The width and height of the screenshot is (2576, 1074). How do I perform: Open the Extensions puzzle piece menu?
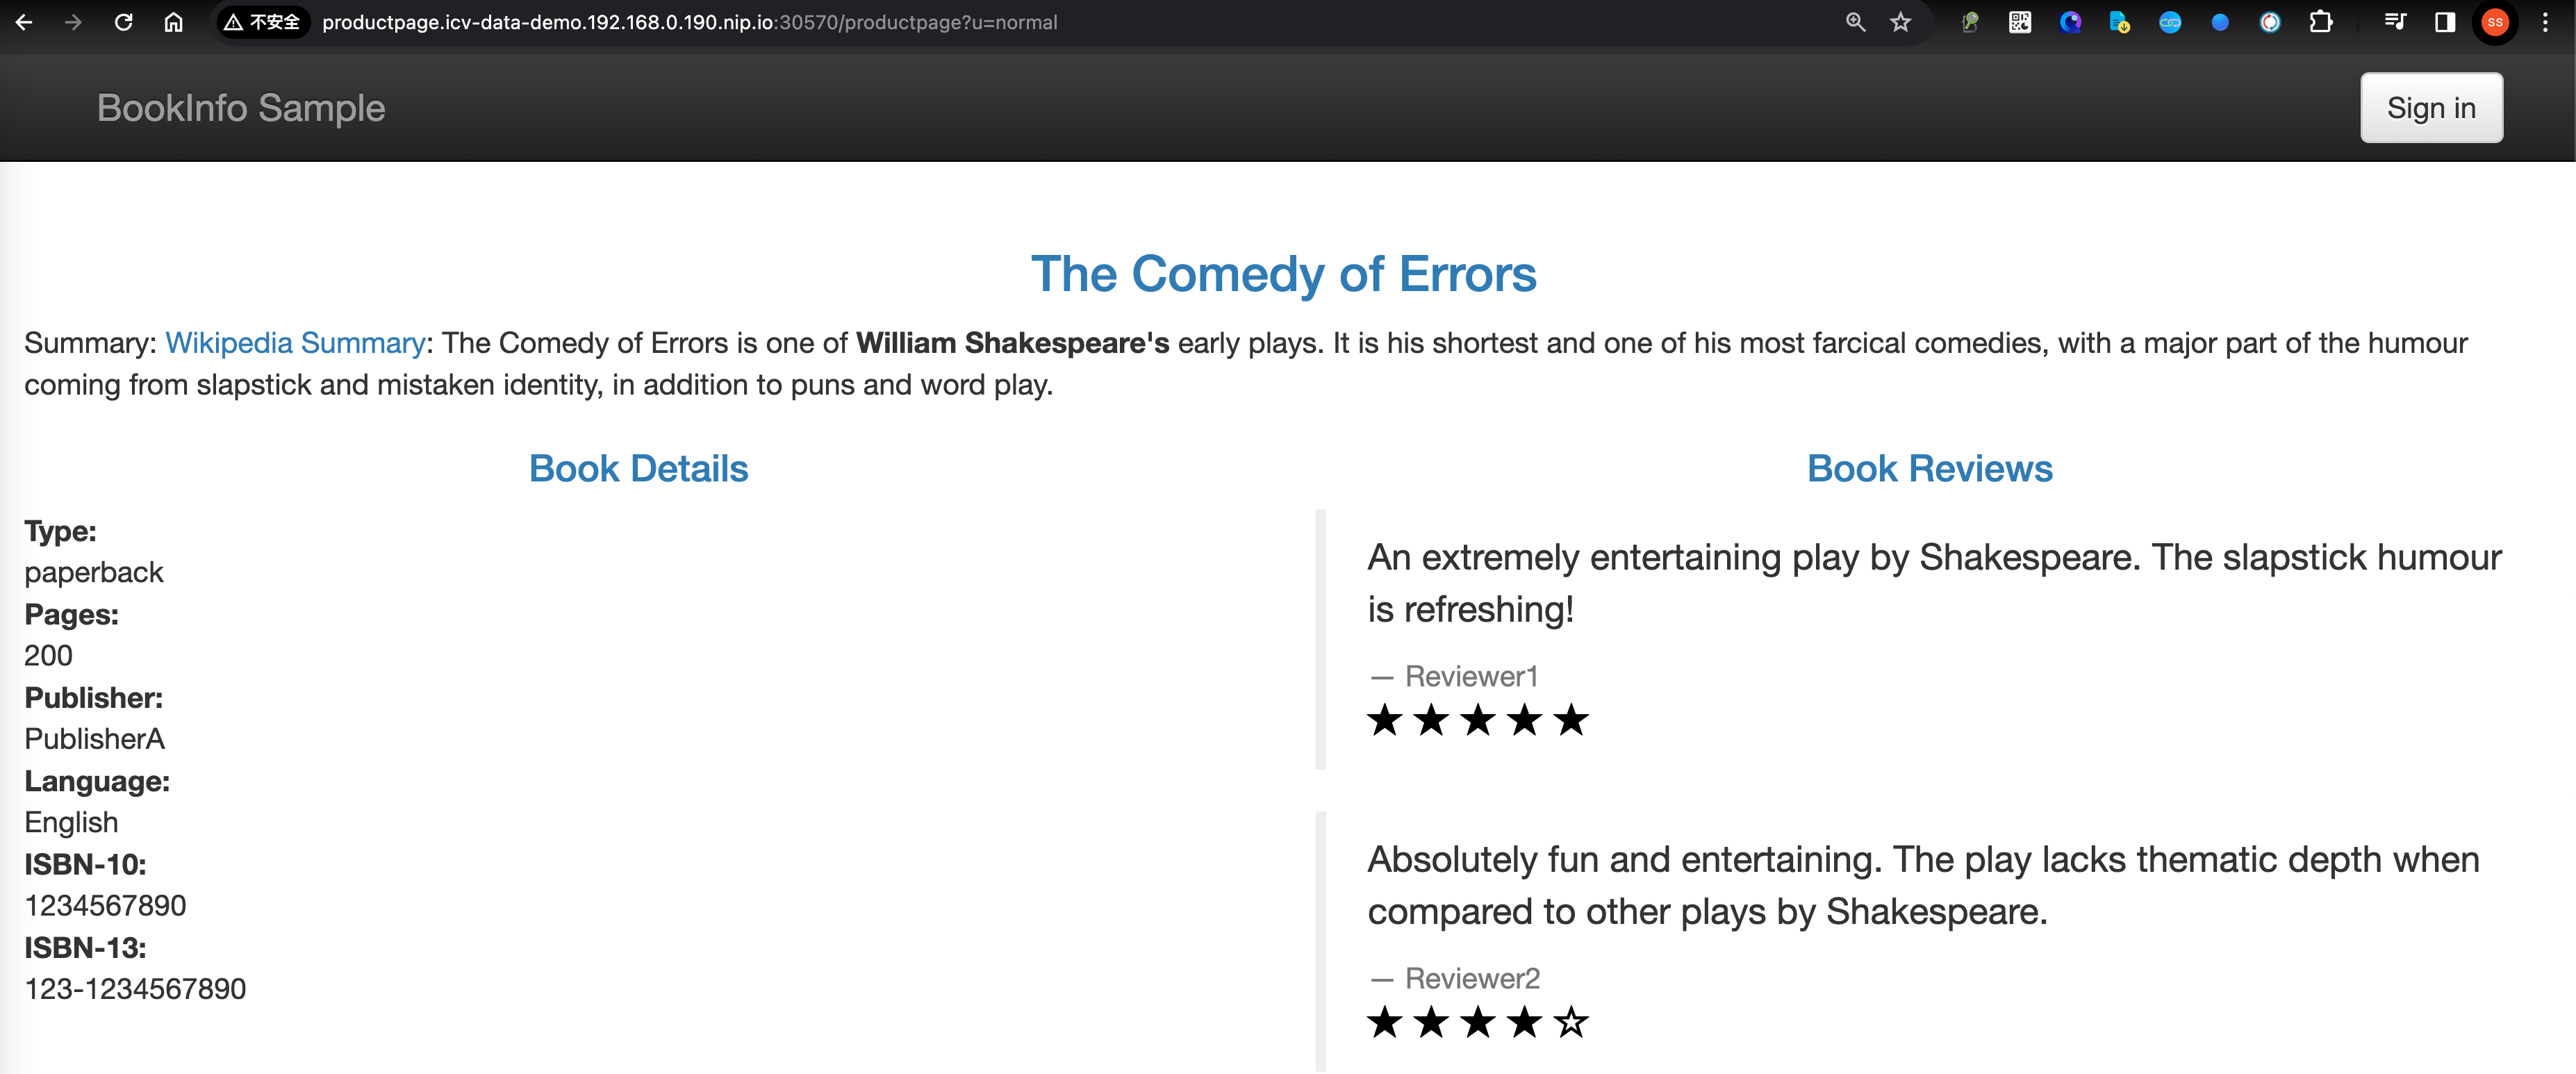[x=2321, y=22]
